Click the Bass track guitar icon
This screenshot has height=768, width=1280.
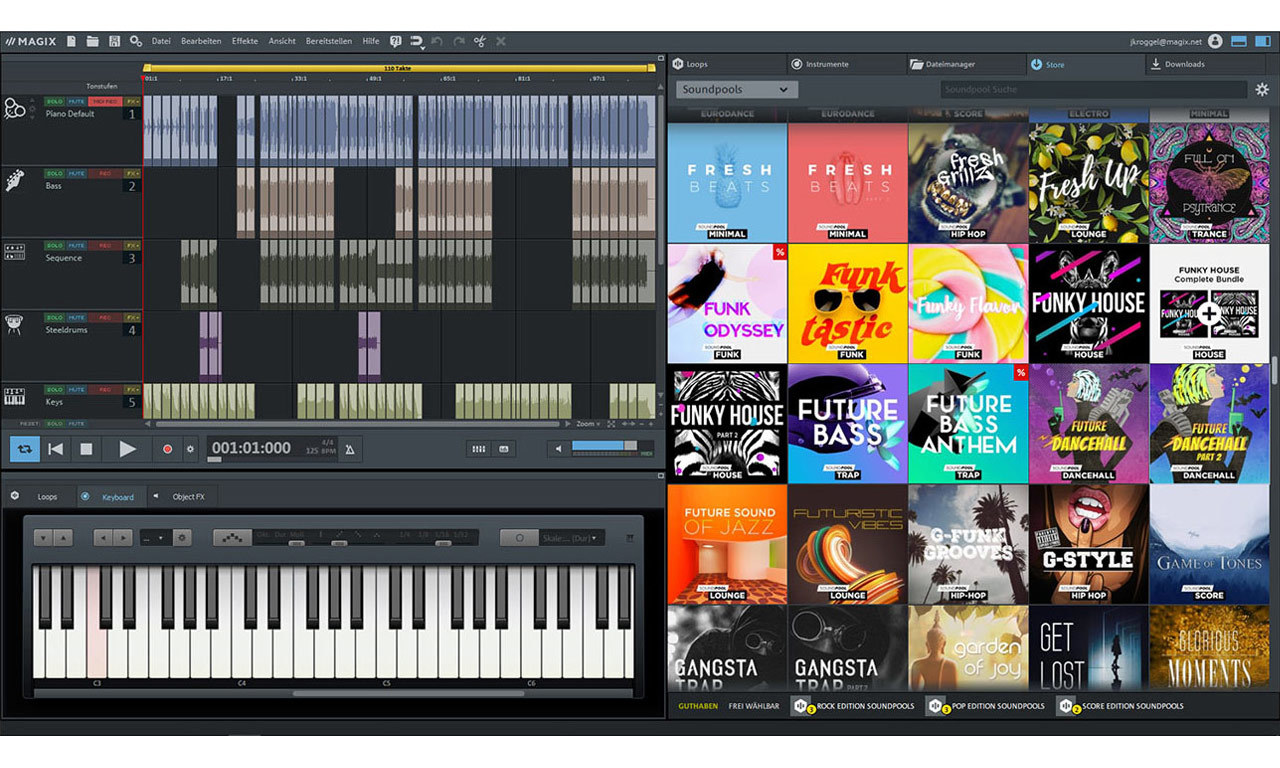click(15, 181)
